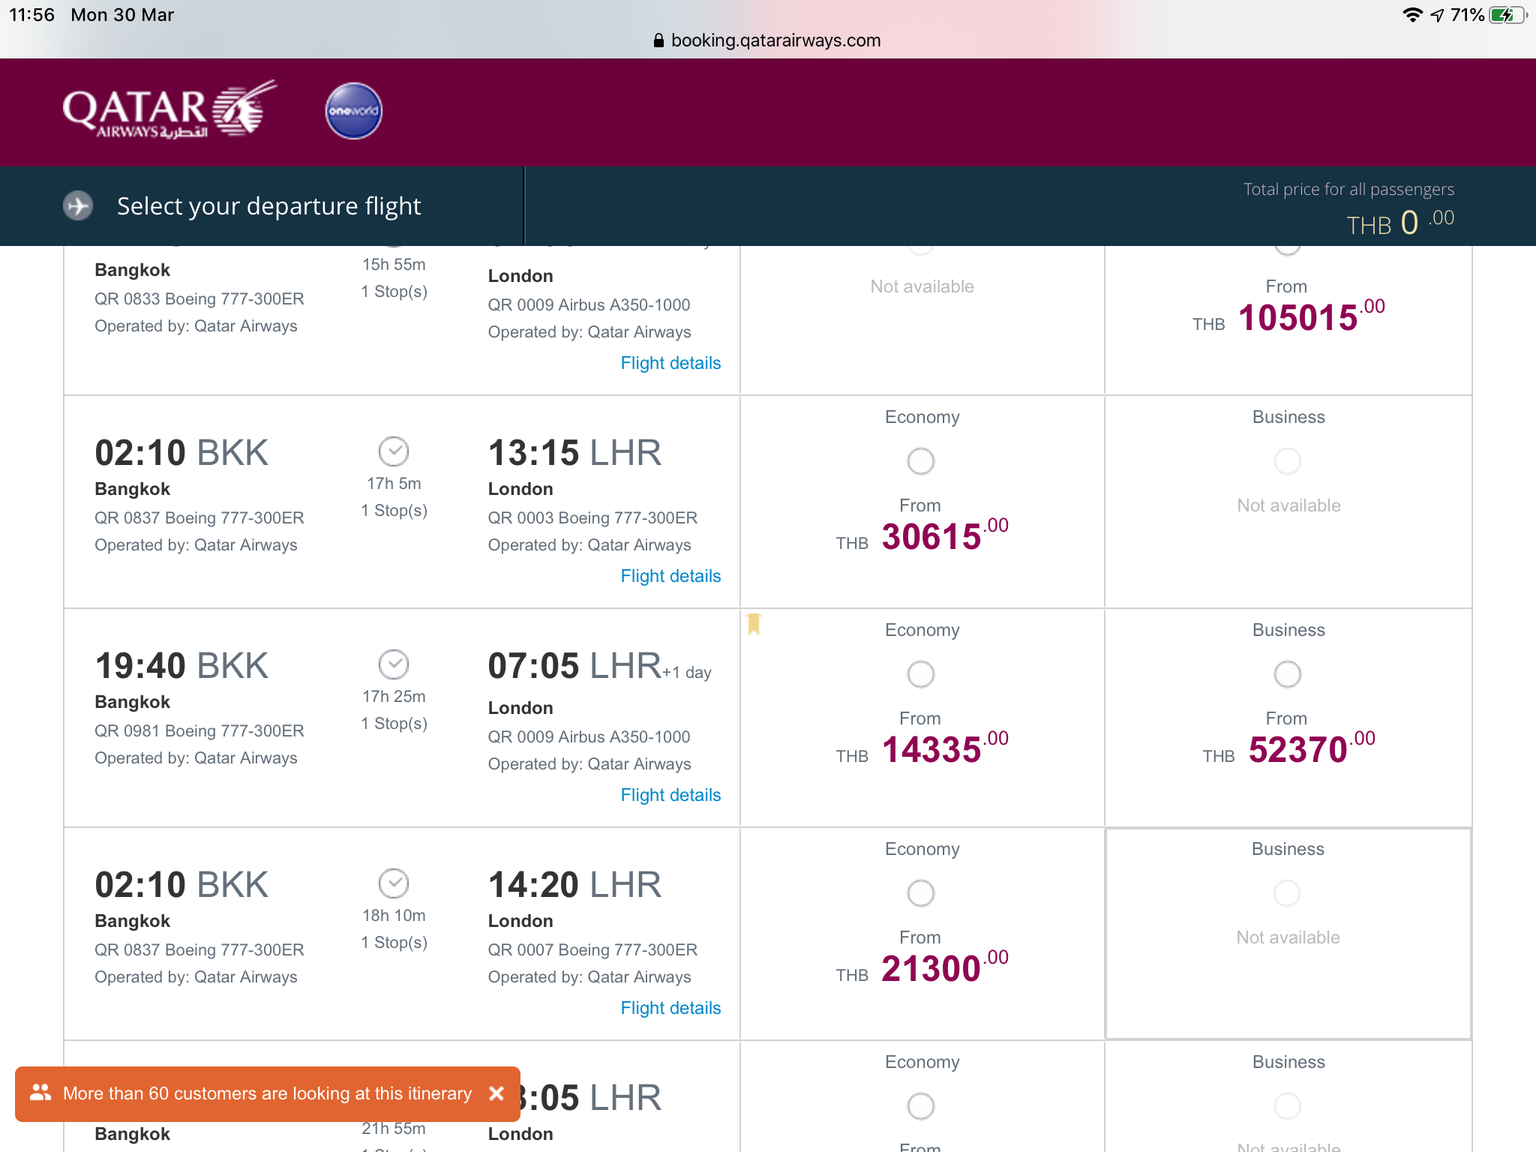Tap the booking.qatarairways.com address bar
Screen dimensions: 1536x1152
[767, 41]
